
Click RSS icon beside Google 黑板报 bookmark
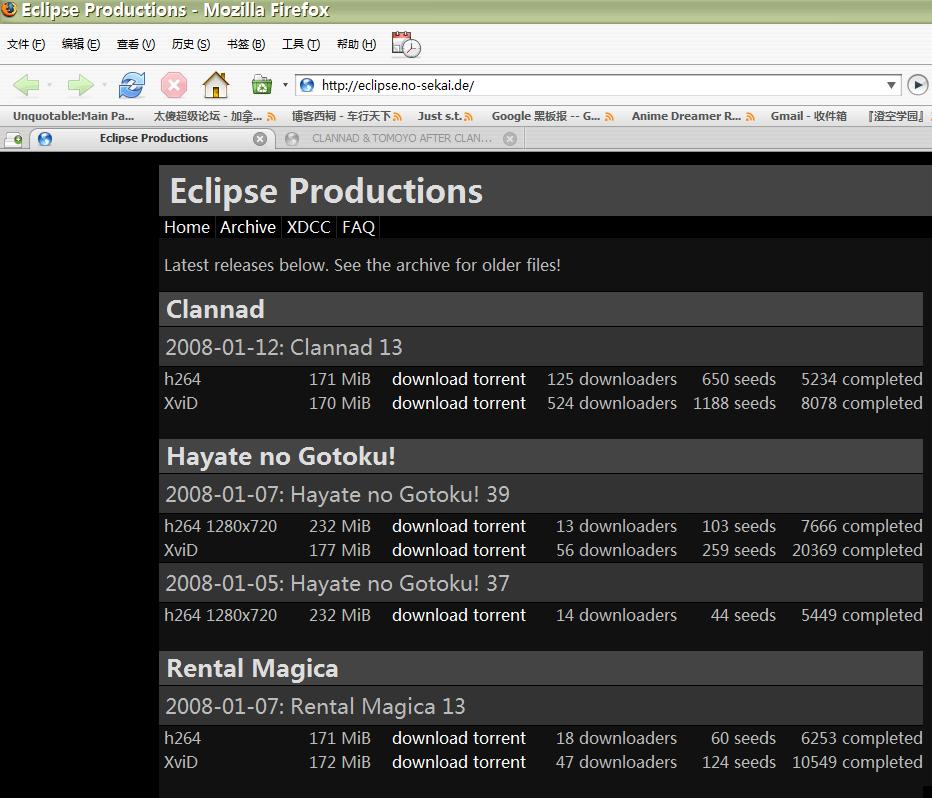609,117
